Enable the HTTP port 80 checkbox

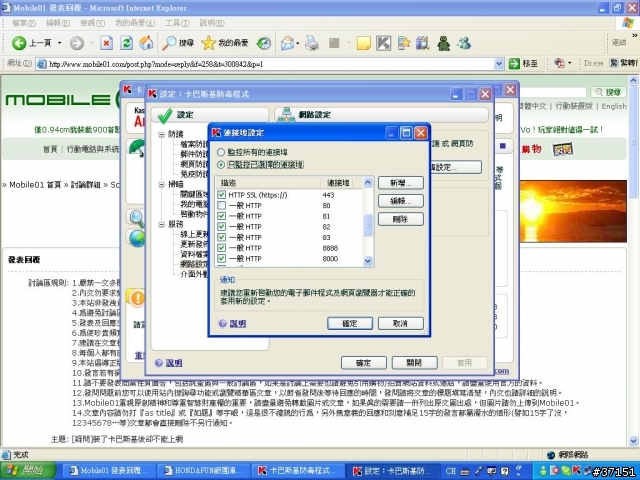(222, 205)
